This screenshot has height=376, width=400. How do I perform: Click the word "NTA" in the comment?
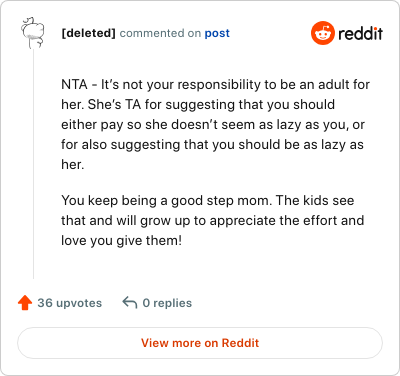point(74,85)
